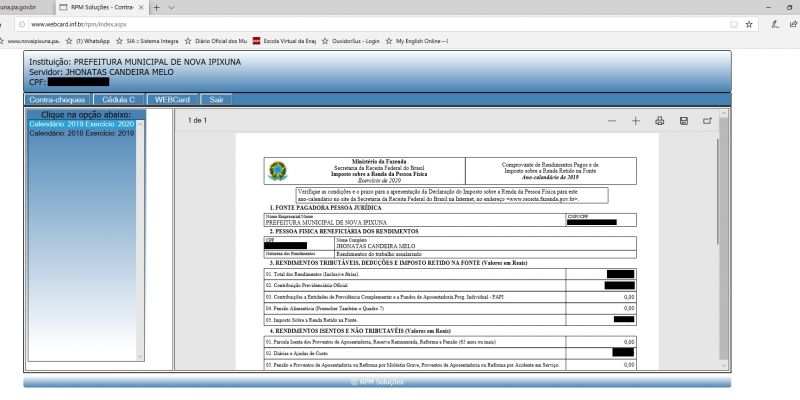The width and height of the screenshot is (800, 400).
Task: Select the WEBCard tab
Action: [171, 100]
